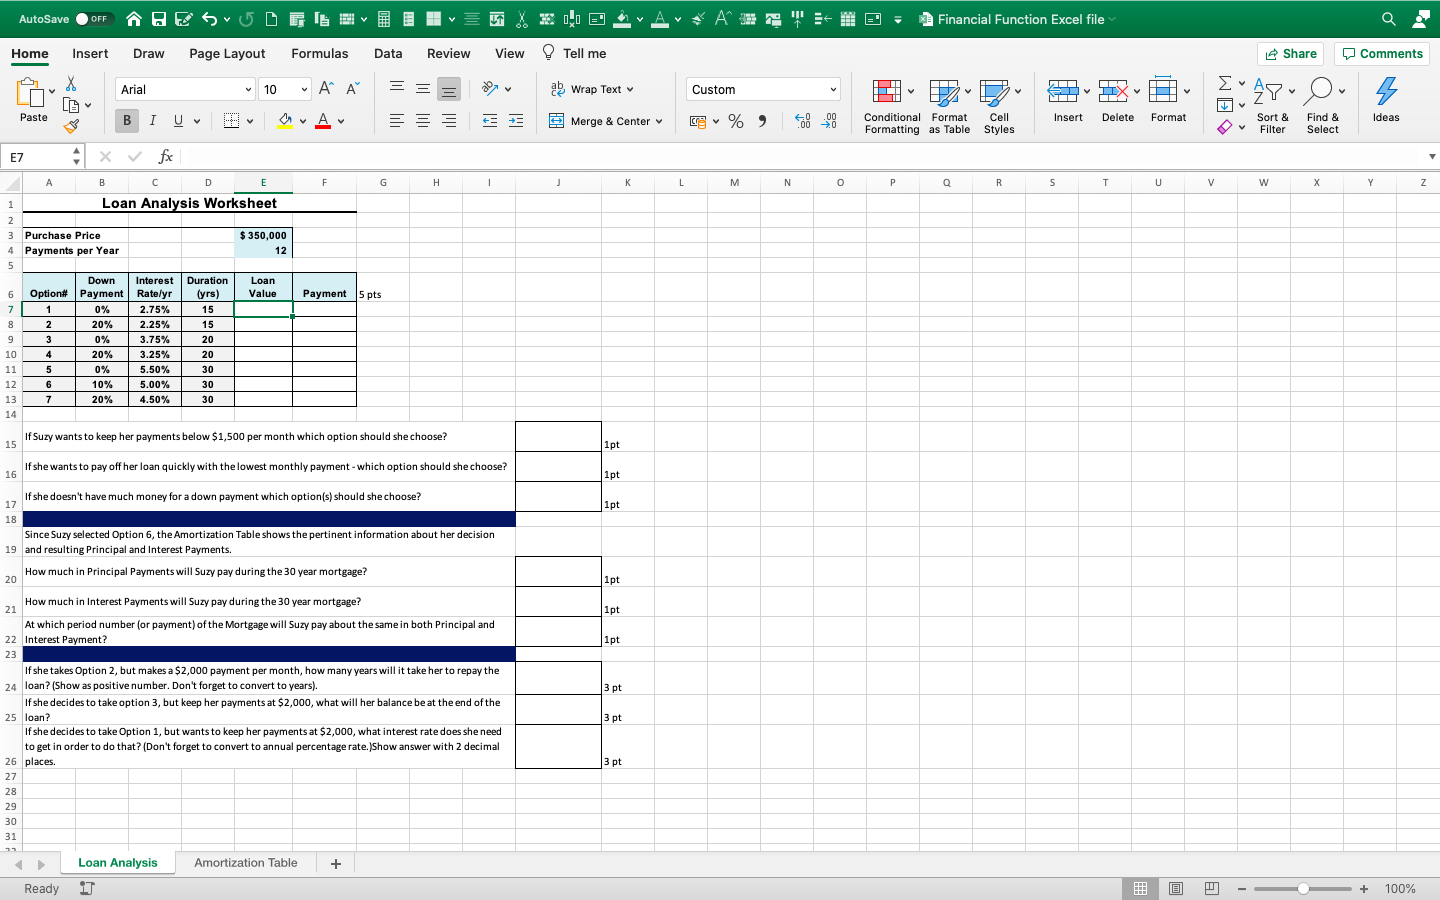1440x900 pixels.
Task: Open the Amortization Table sheet tab
Action: pyautogui.click(x=246, y=862)
